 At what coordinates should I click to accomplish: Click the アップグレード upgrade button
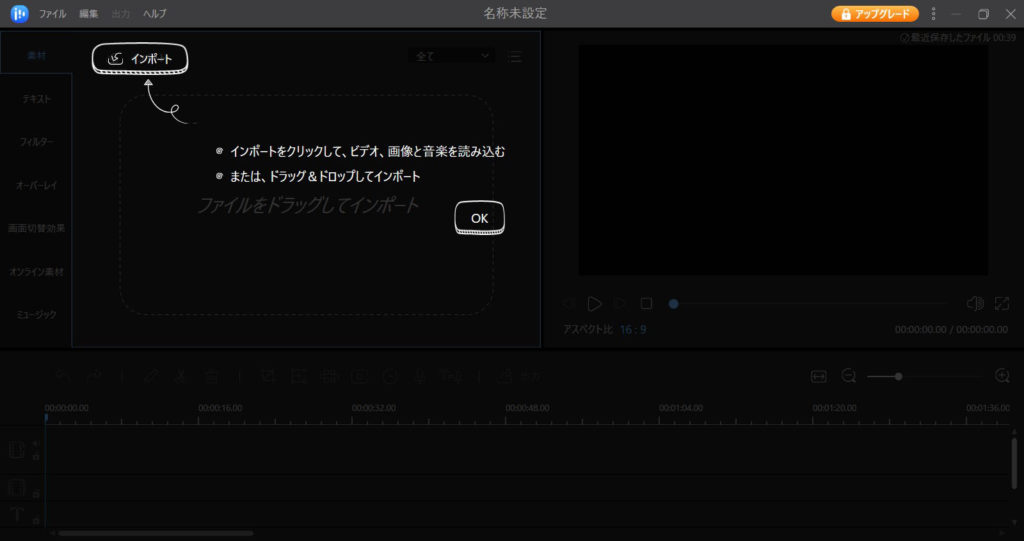click(x=874, y=14)
